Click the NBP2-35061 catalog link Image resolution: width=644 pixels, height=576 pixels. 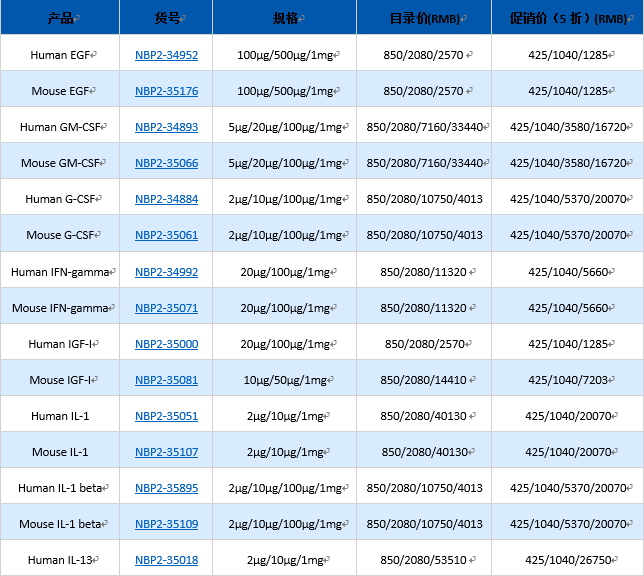click(x=166, y=235)
